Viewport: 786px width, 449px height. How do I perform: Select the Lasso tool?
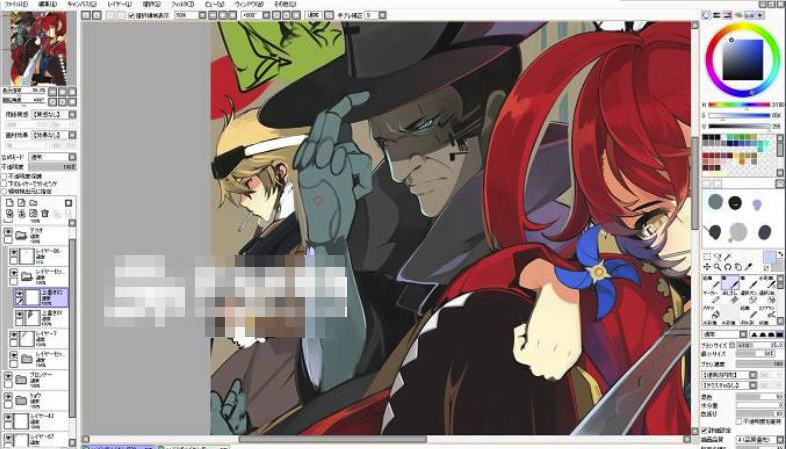coord(717,257)
